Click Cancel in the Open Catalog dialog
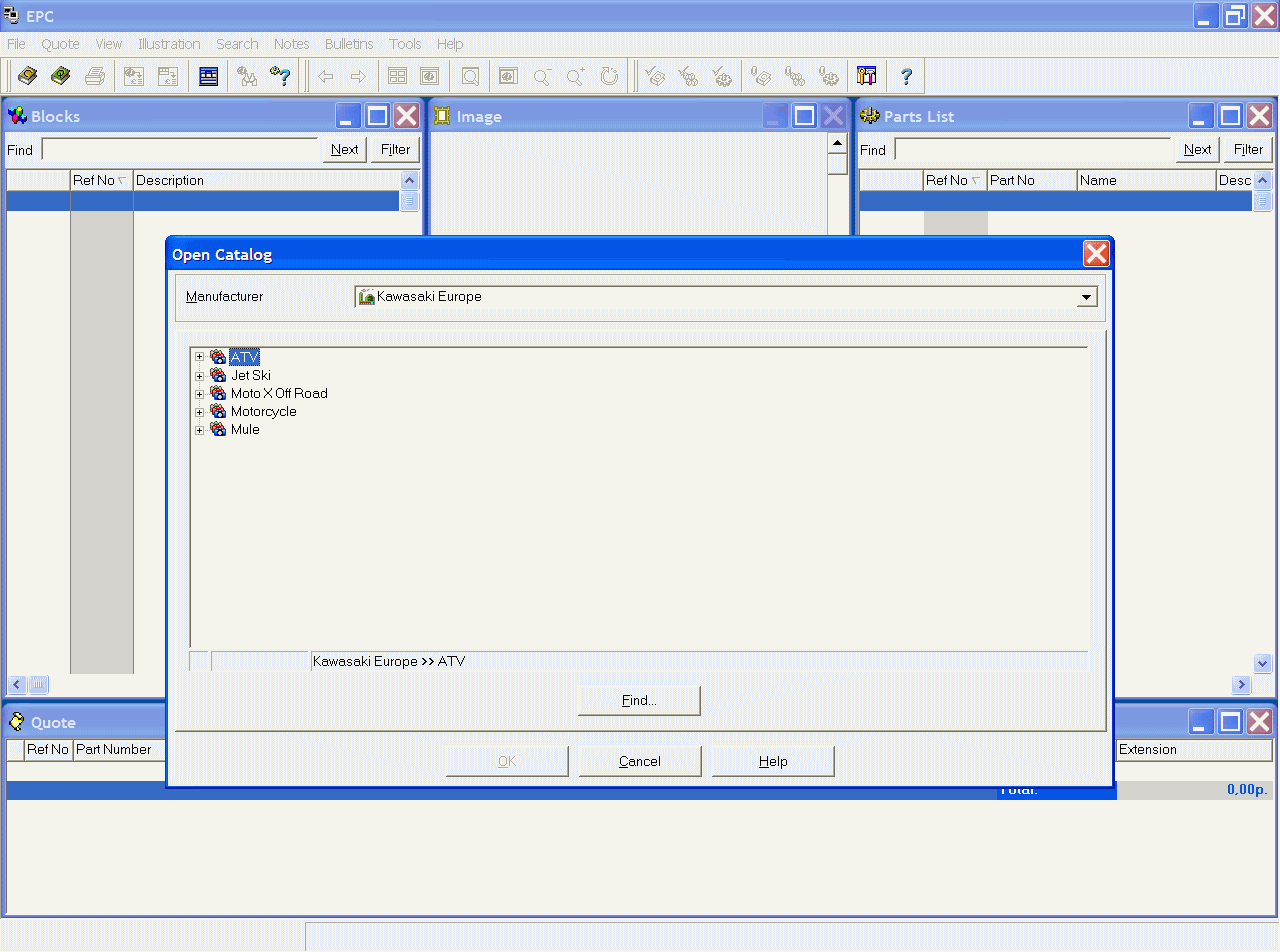 click(x=639, y=761)
